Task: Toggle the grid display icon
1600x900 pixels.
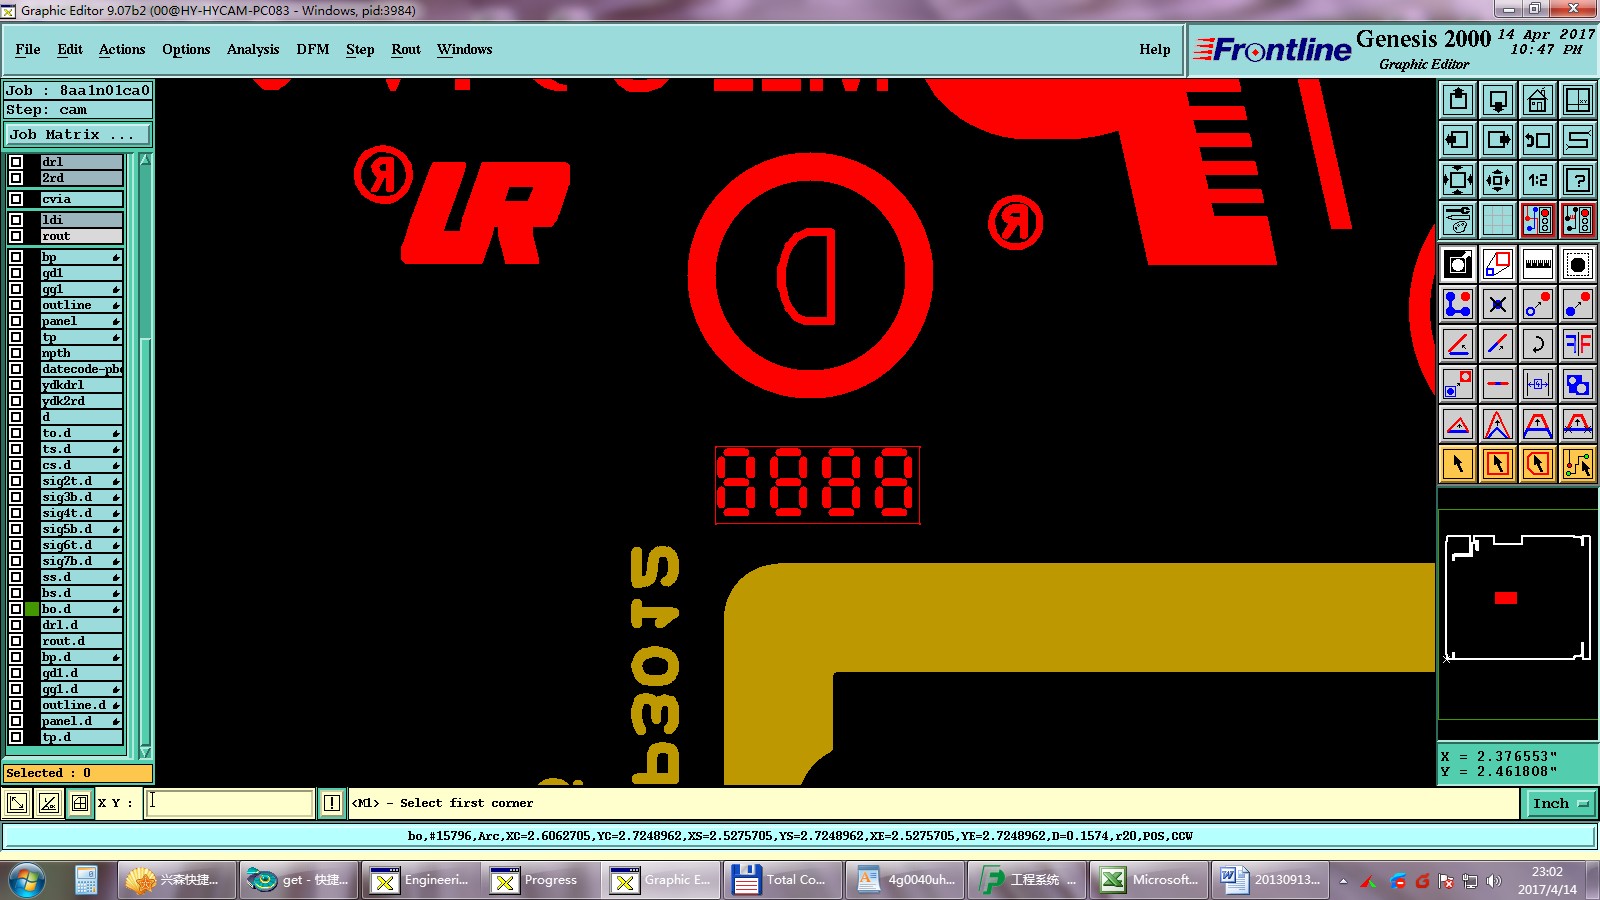Action: [x=1498, y=220]
